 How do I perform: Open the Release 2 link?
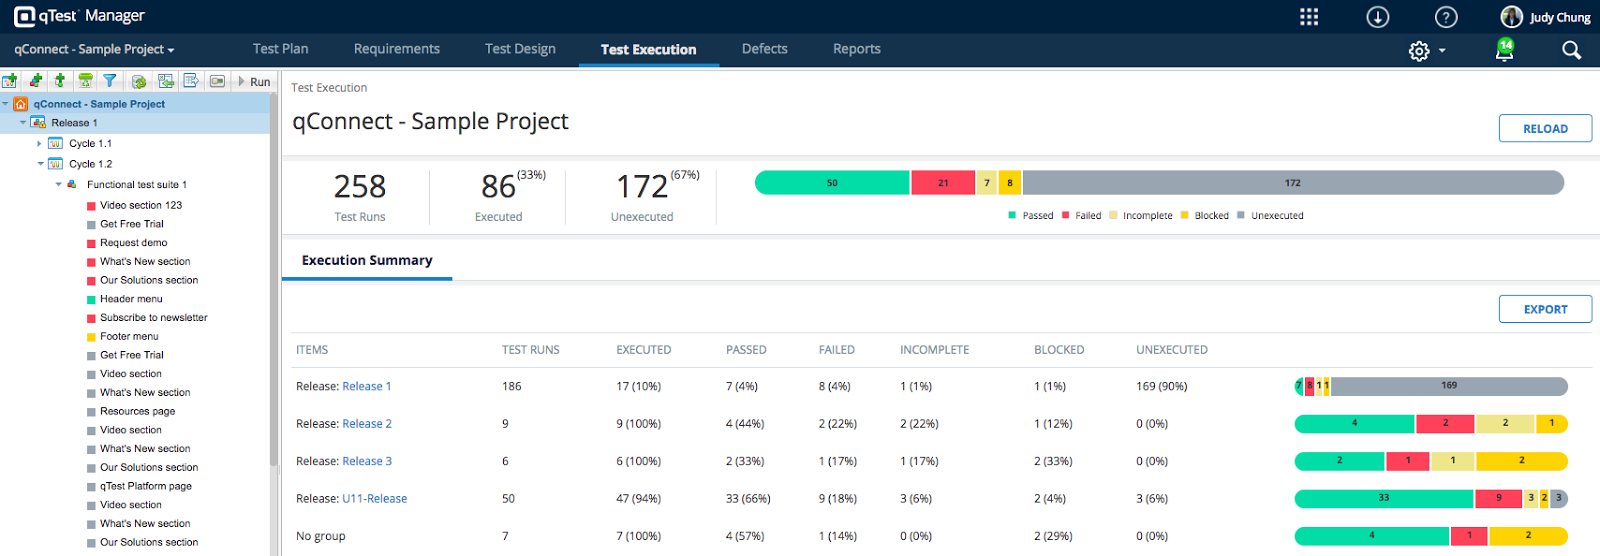pos(367,424)
